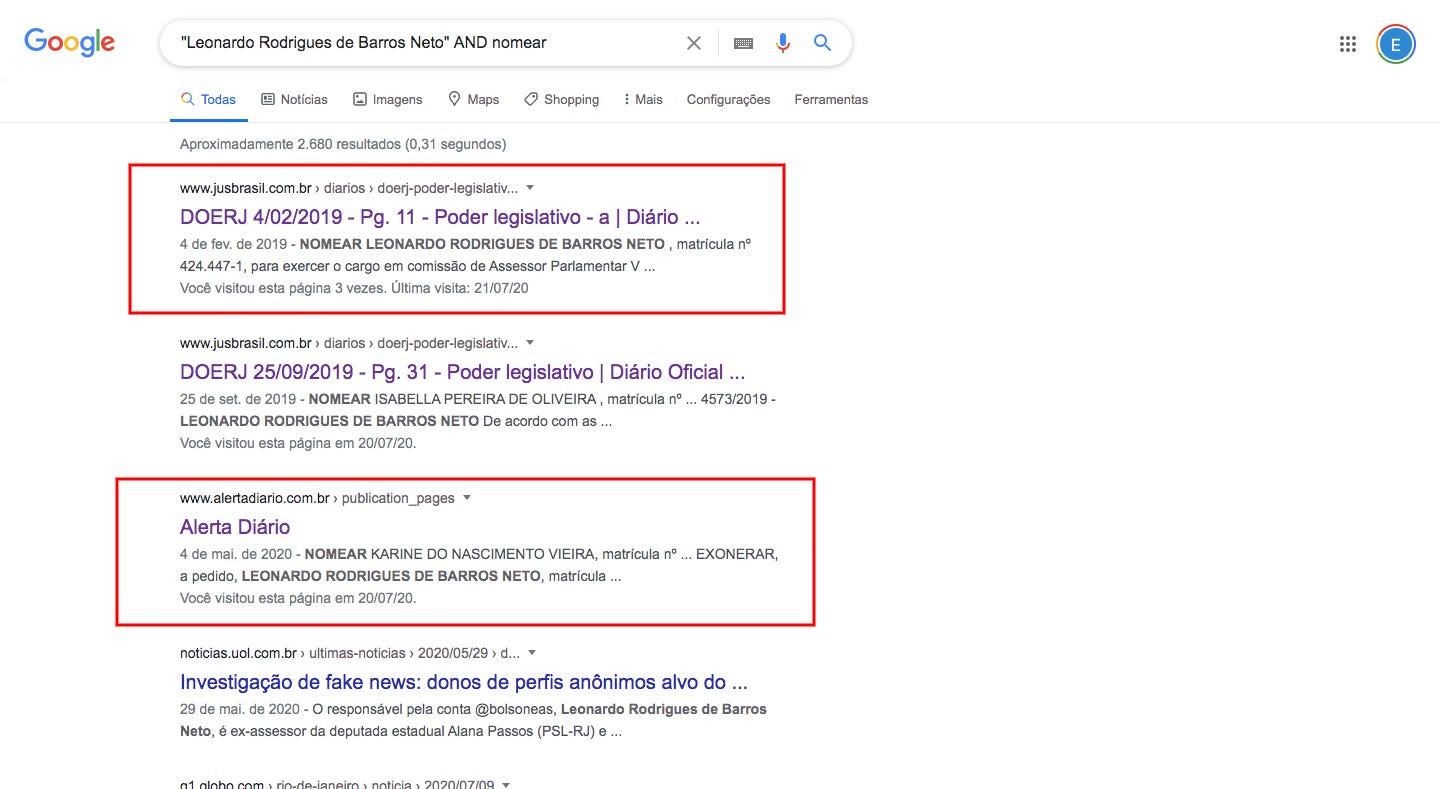Click snippet date 29 de mai. de 2020

pyautogui.click(x=240, y=709)
